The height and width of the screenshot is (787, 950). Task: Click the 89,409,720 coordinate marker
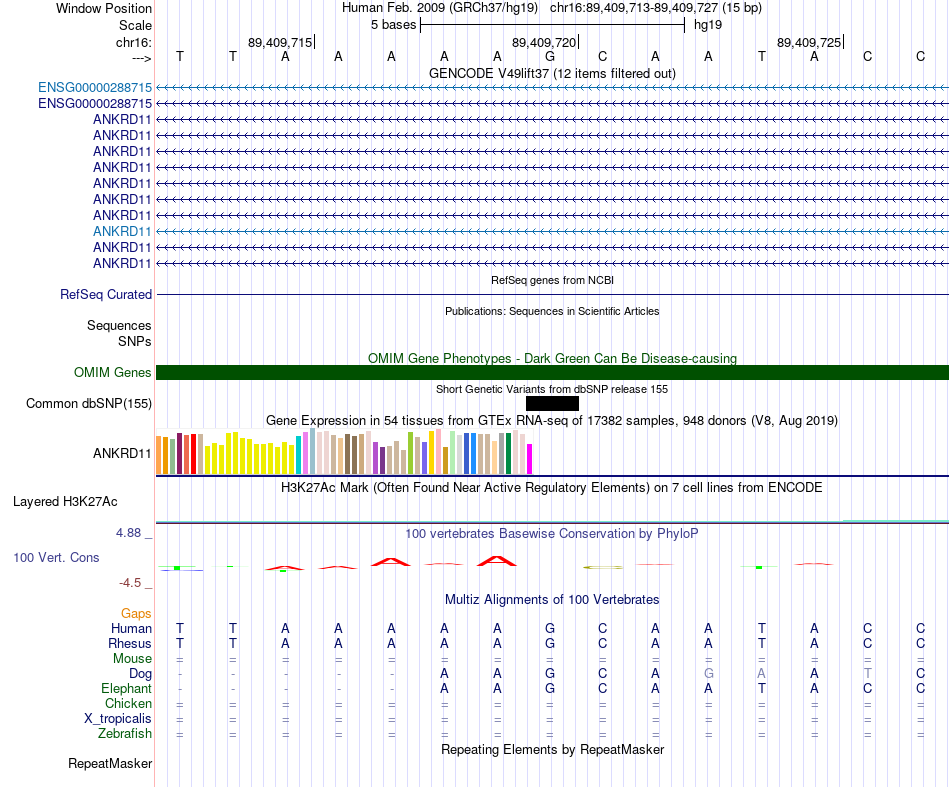point(544,42)
